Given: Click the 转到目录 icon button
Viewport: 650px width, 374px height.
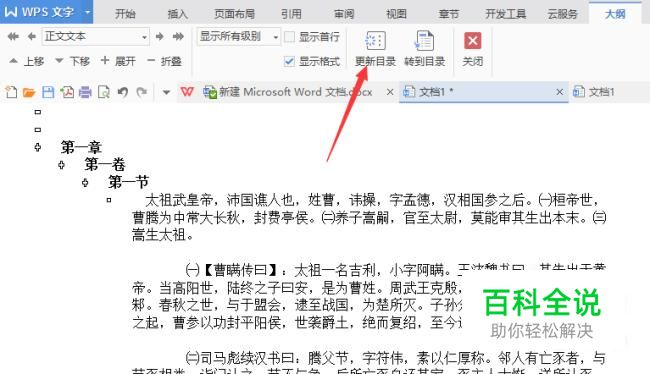Looking at the screenshot, I should [424, 49].
